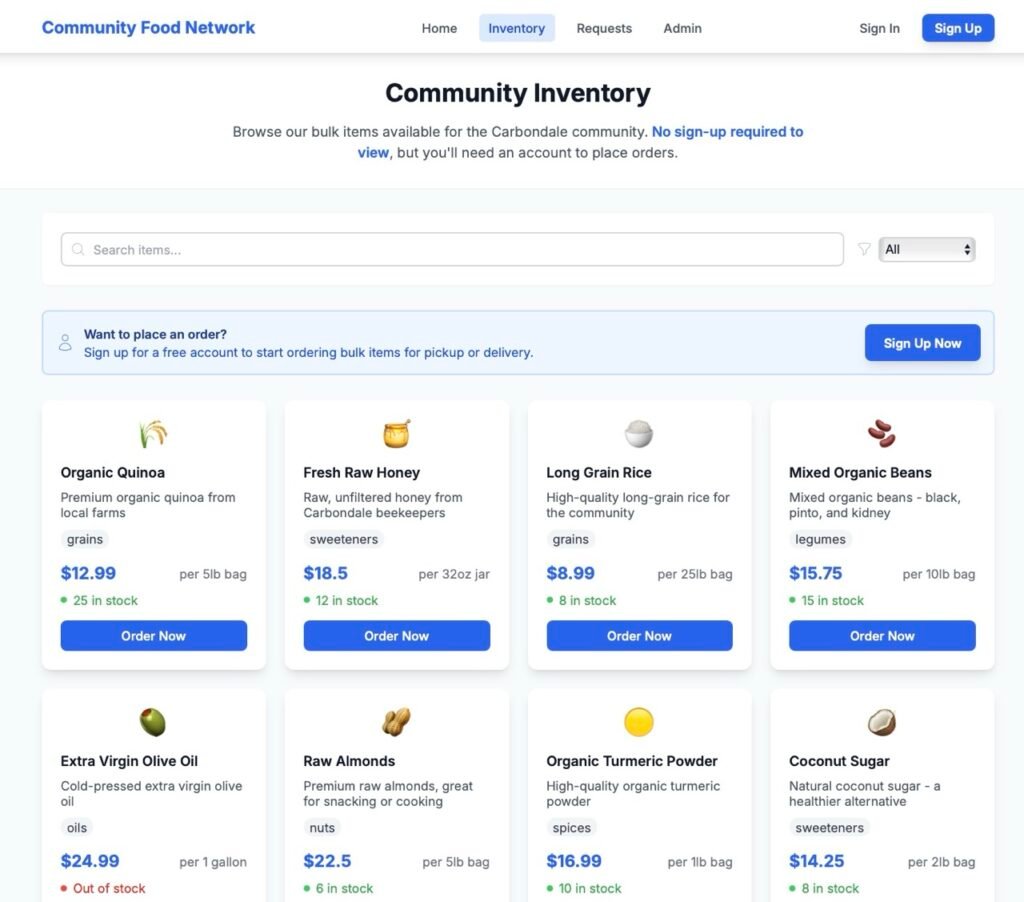Click the Mixed Organic Beans icon

[x=881, y=434]
